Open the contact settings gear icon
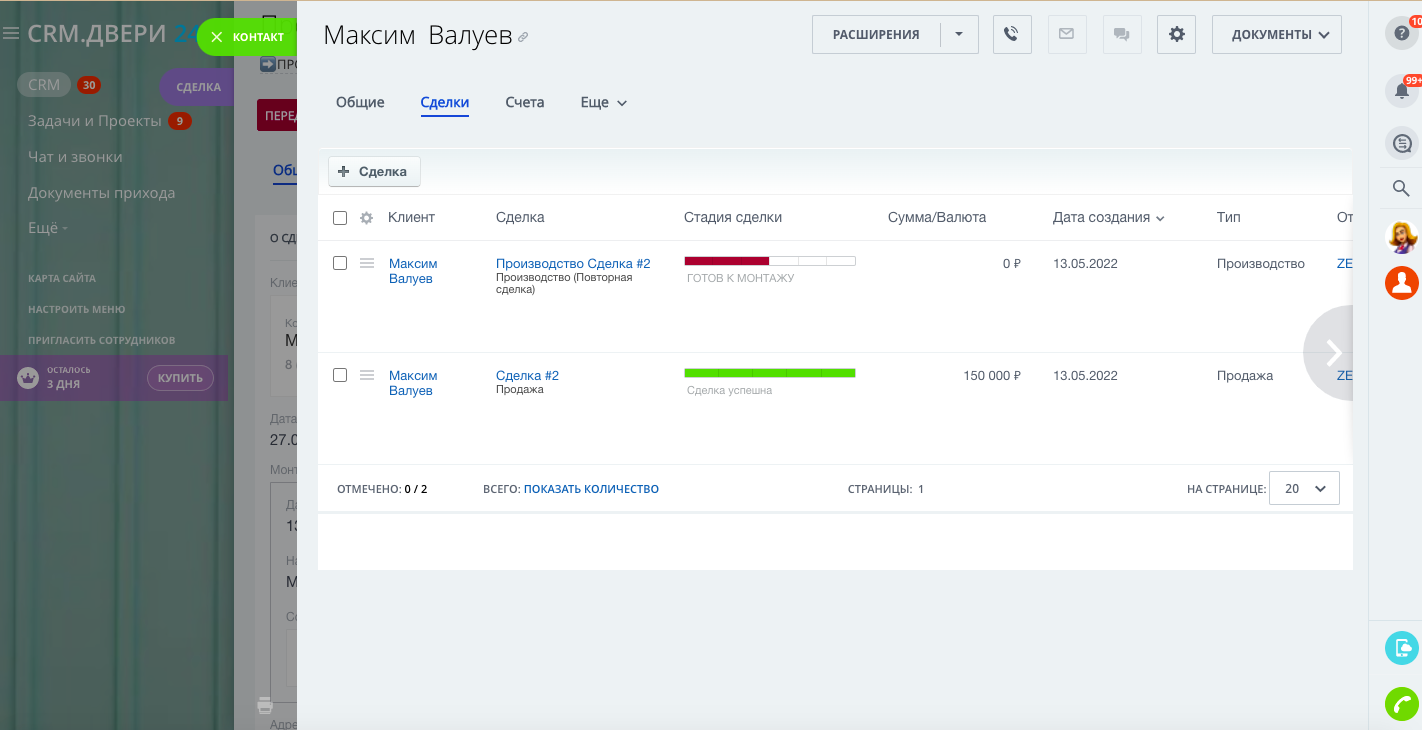Image resolution: width=1422 pixels, height=730 pixels. pos(1176,34)
